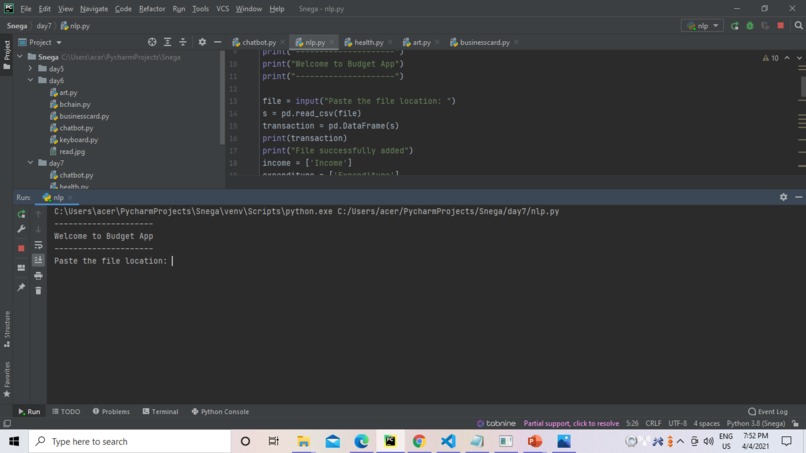Toggle the Project sidebar tool button
Image resolution: width=806 pixels, height=453 pixels.
pyautogui.click(x=7, y=56)
